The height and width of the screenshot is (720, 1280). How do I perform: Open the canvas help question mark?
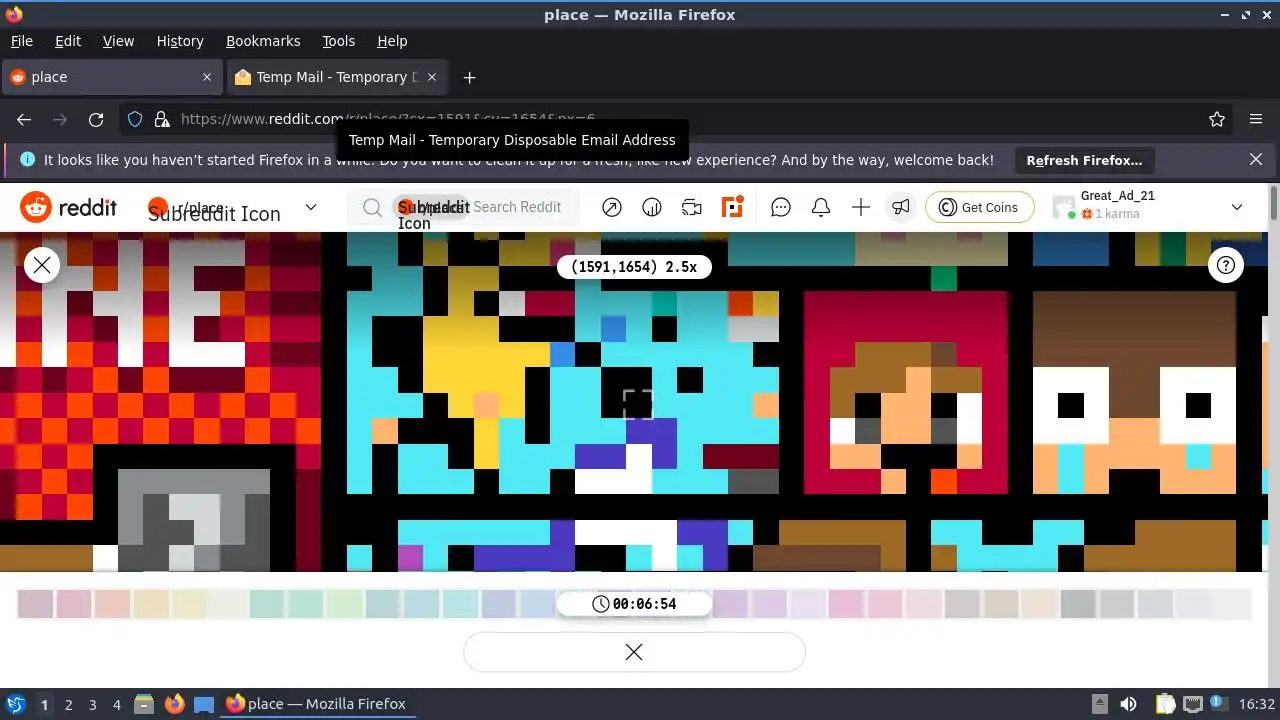(1226, 265)
